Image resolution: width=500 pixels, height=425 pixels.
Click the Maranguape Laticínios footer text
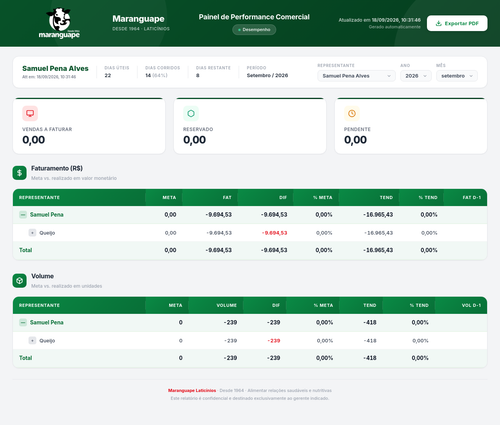pos(192,390)
